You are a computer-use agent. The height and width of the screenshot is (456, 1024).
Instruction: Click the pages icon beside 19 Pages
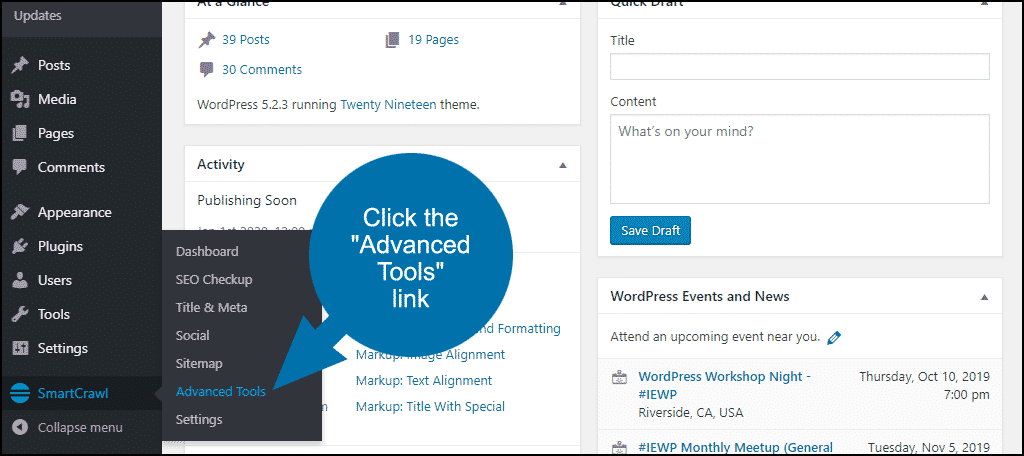[x=392, y=41]
